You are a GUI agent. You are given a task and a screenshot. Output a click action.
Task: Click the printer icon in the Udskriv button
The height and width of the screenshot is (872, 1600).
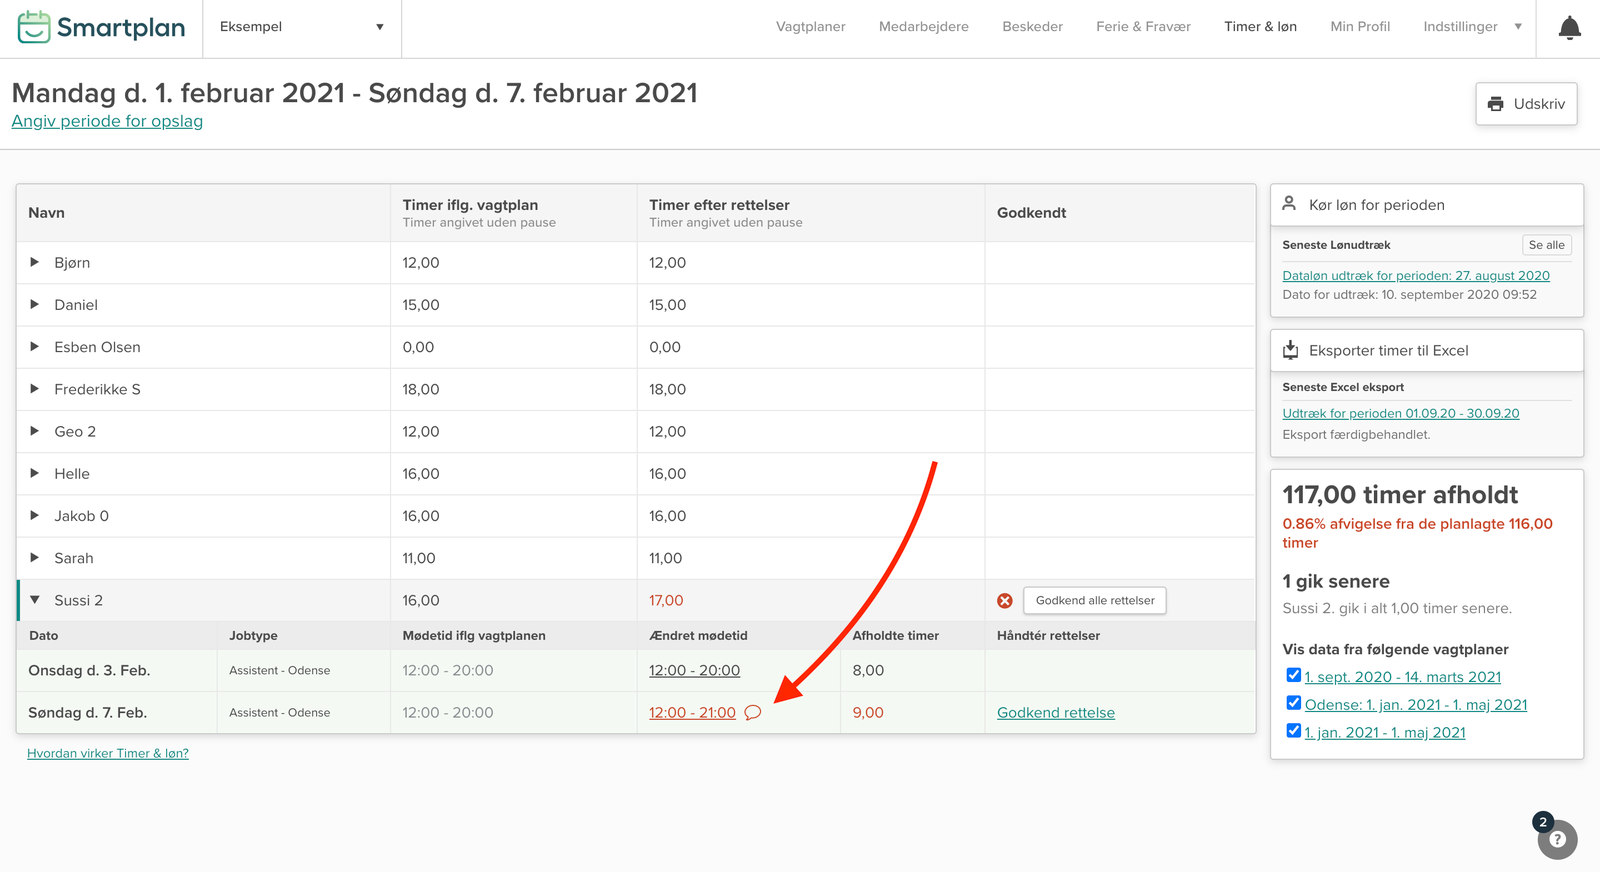(1496, 104)
